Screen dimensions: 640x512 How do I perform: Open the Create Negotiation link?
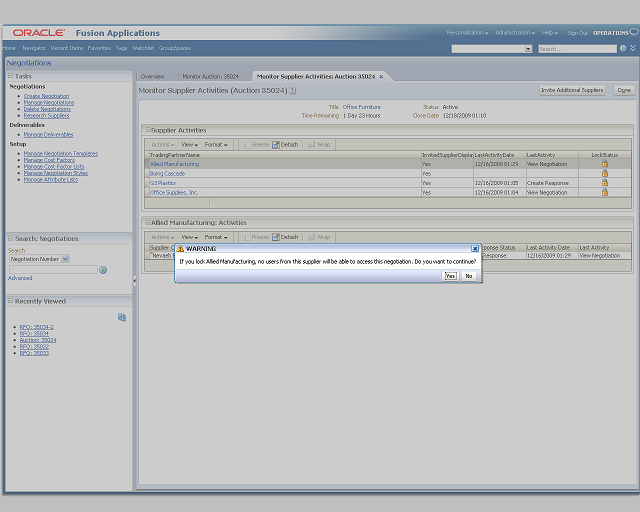[47, 96]
